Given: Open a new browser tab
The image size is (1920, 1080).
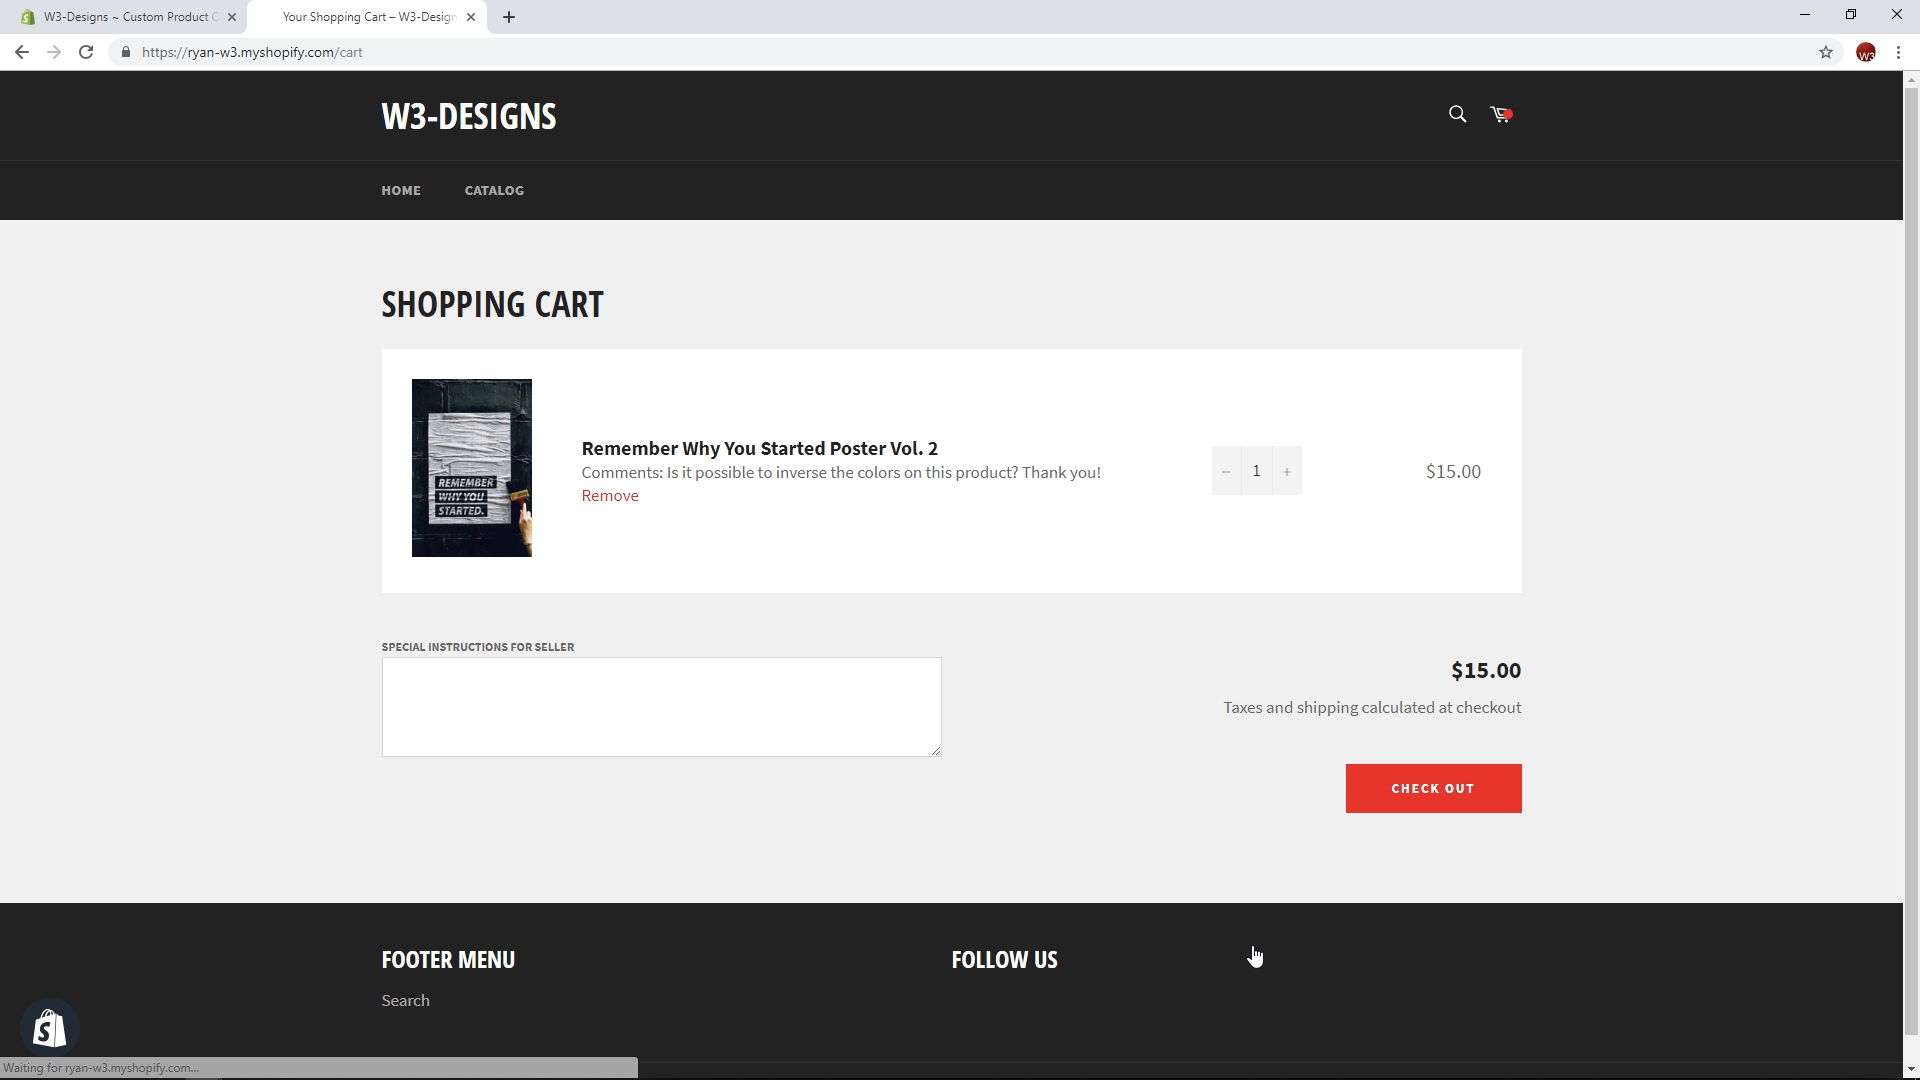Looking at the screenshot, I should [x=509, y=17].
